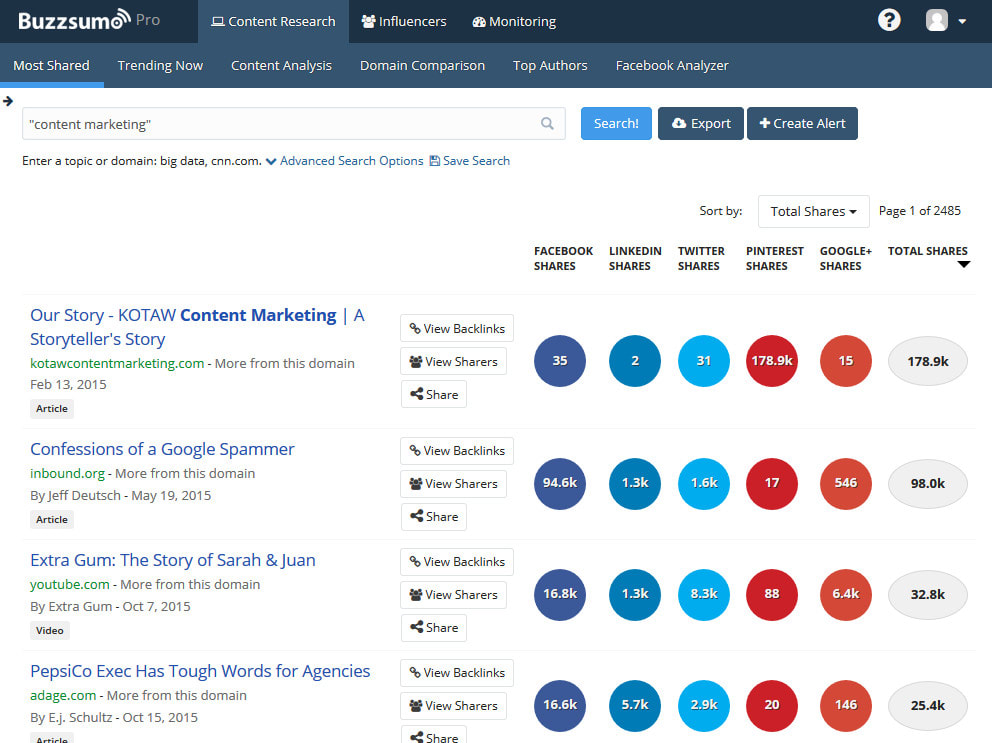Open the Top Authors section

(x=550, y=65)
